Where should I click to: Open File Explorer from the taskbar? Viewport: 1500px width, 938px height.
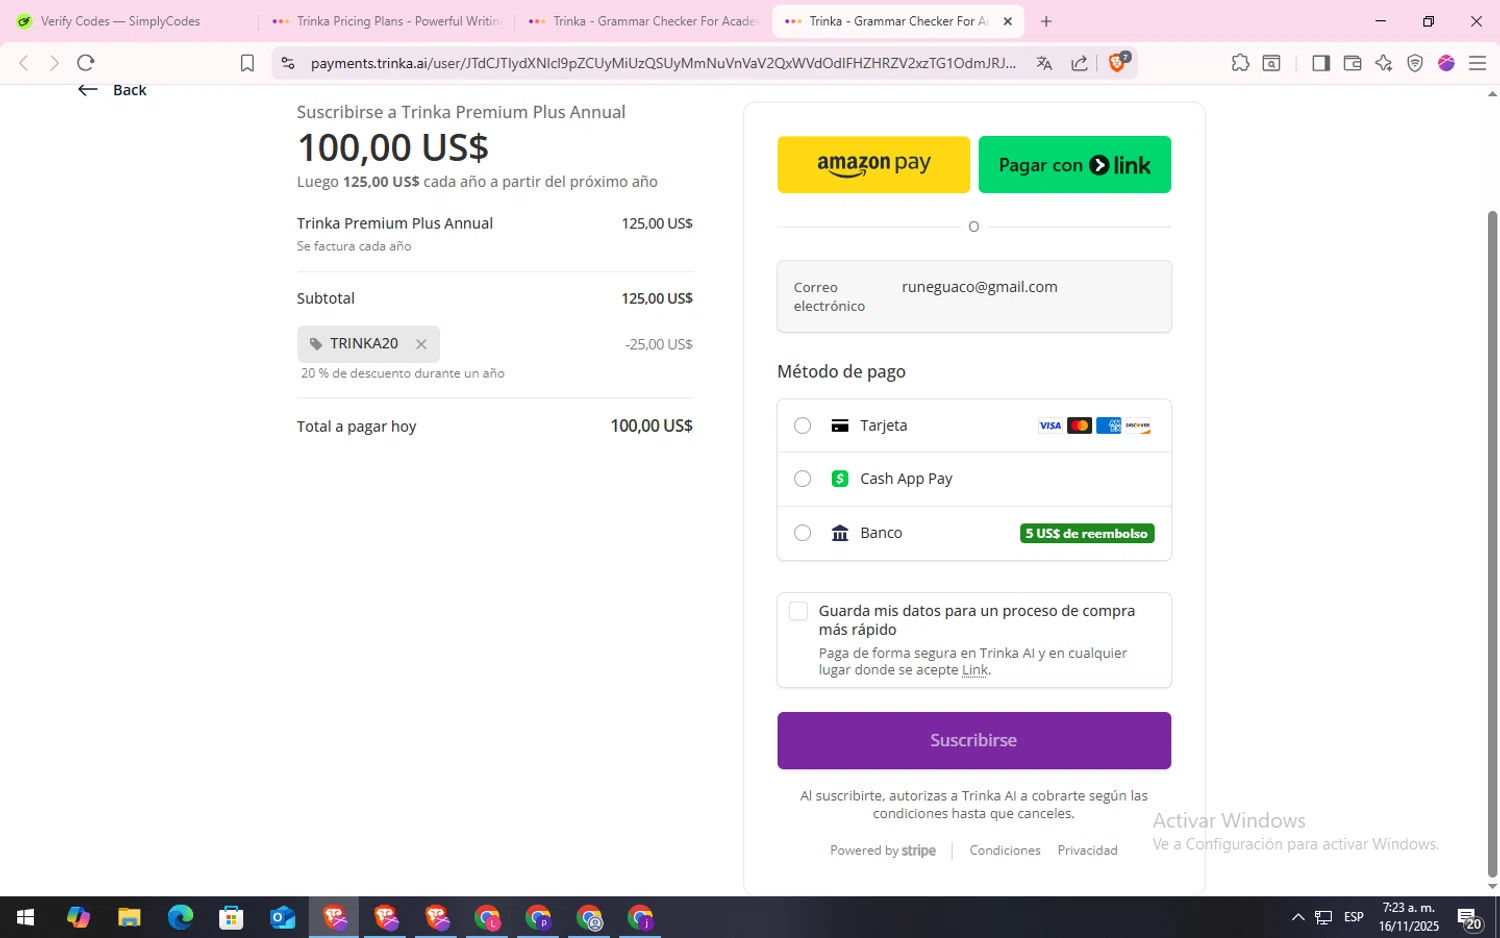click(129, 917)
